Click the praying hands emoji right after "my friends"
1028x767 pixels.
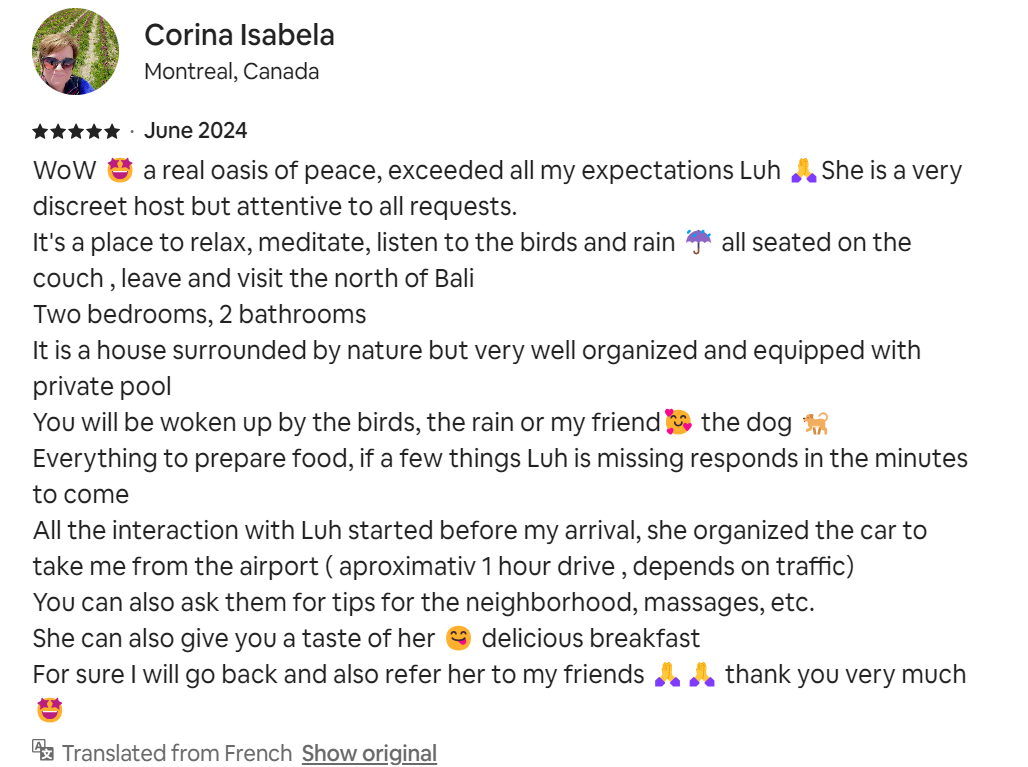tap(668, 675)
